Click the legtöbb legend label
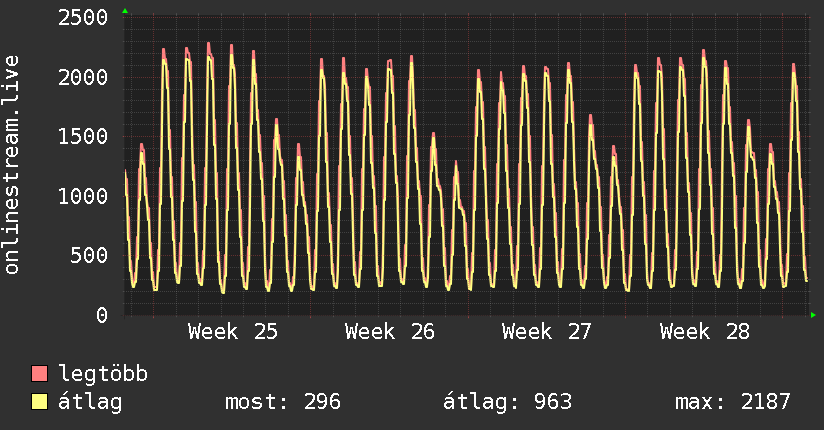 (103, 374)
